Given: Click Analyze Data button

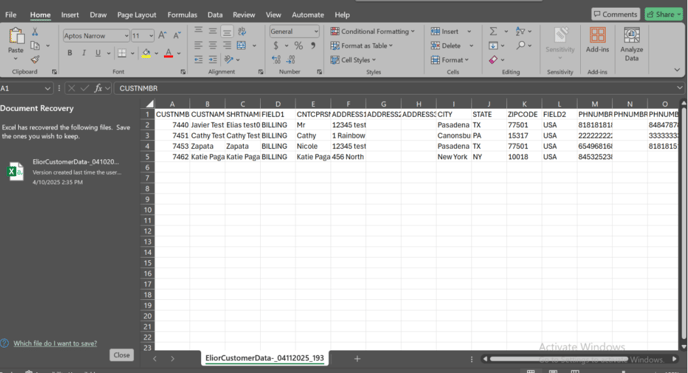Looking at the screenshot, I should (x=631, y=44).
